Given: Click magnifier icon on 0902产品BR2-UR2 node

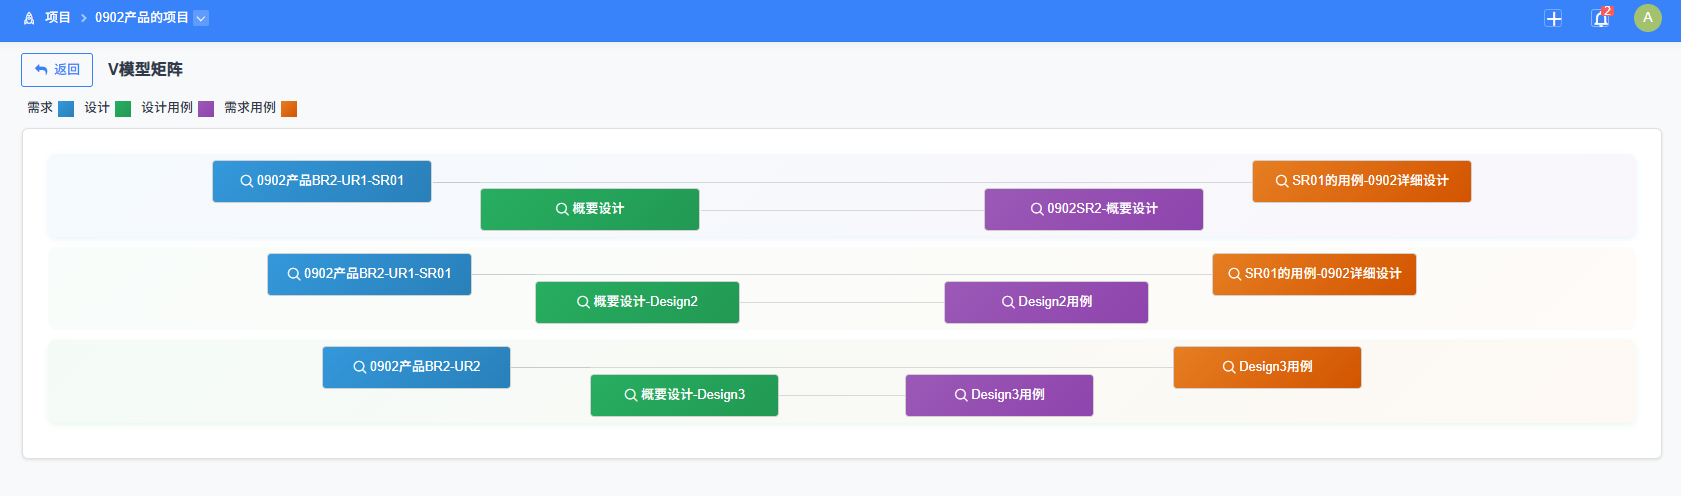Looking at the screenshot, I should coord(359,367).
